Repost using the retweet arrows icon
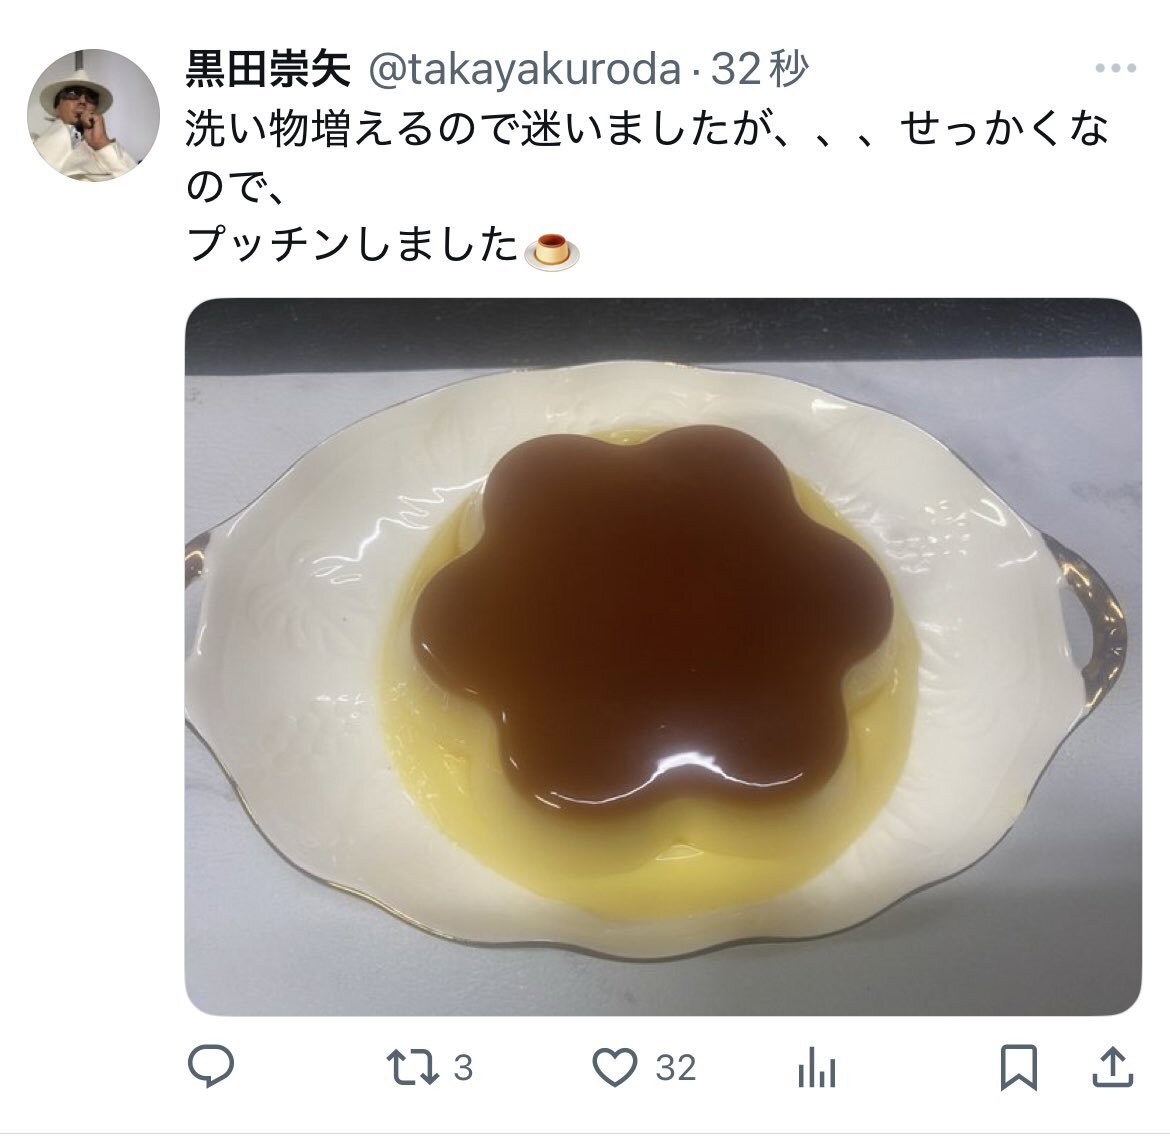Image resolution: width=1170 pixels, height=1136 pixels. [x=412, y=1067]
